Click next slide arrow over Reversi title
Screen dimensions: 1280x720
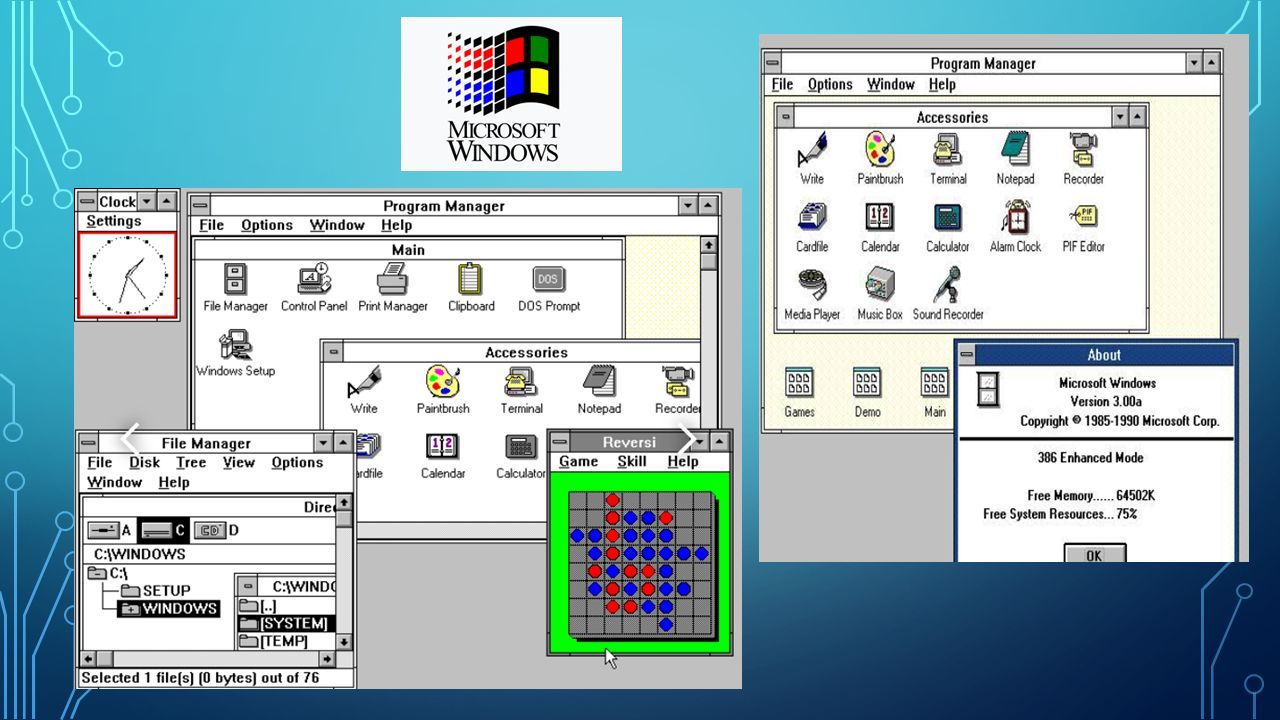(688, 437)
